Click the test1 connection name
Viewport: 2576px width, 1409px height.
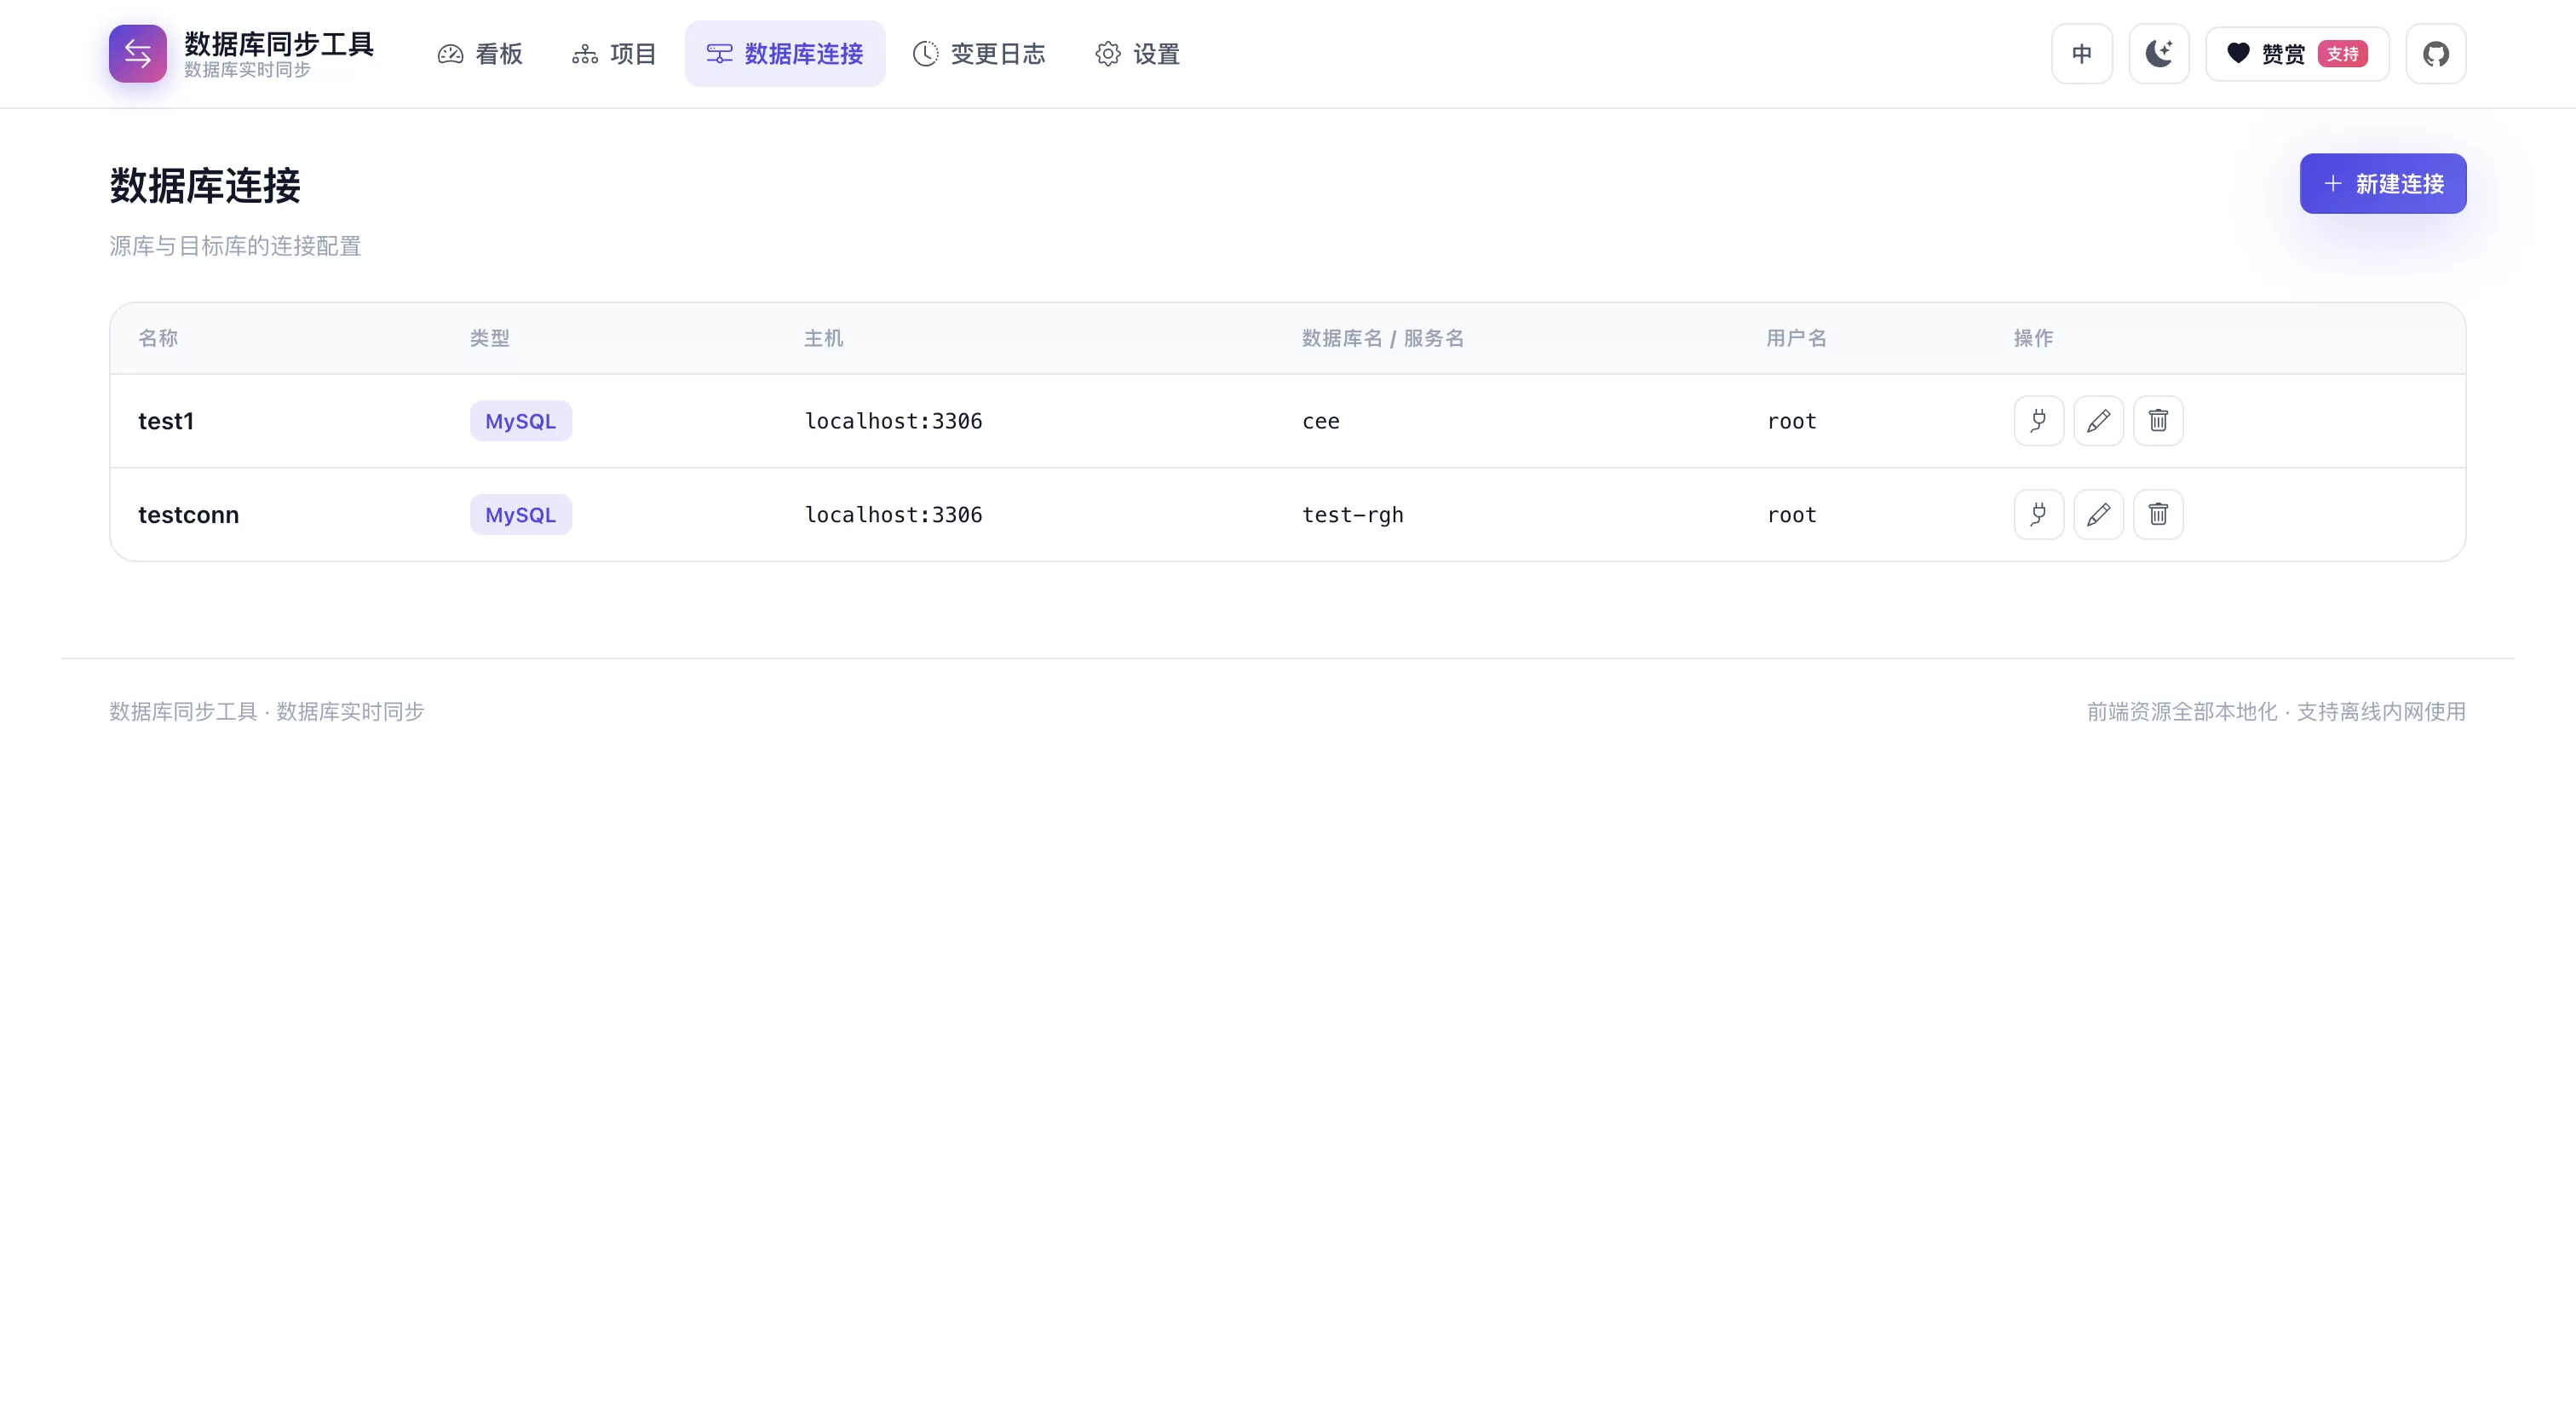(166, 421)
